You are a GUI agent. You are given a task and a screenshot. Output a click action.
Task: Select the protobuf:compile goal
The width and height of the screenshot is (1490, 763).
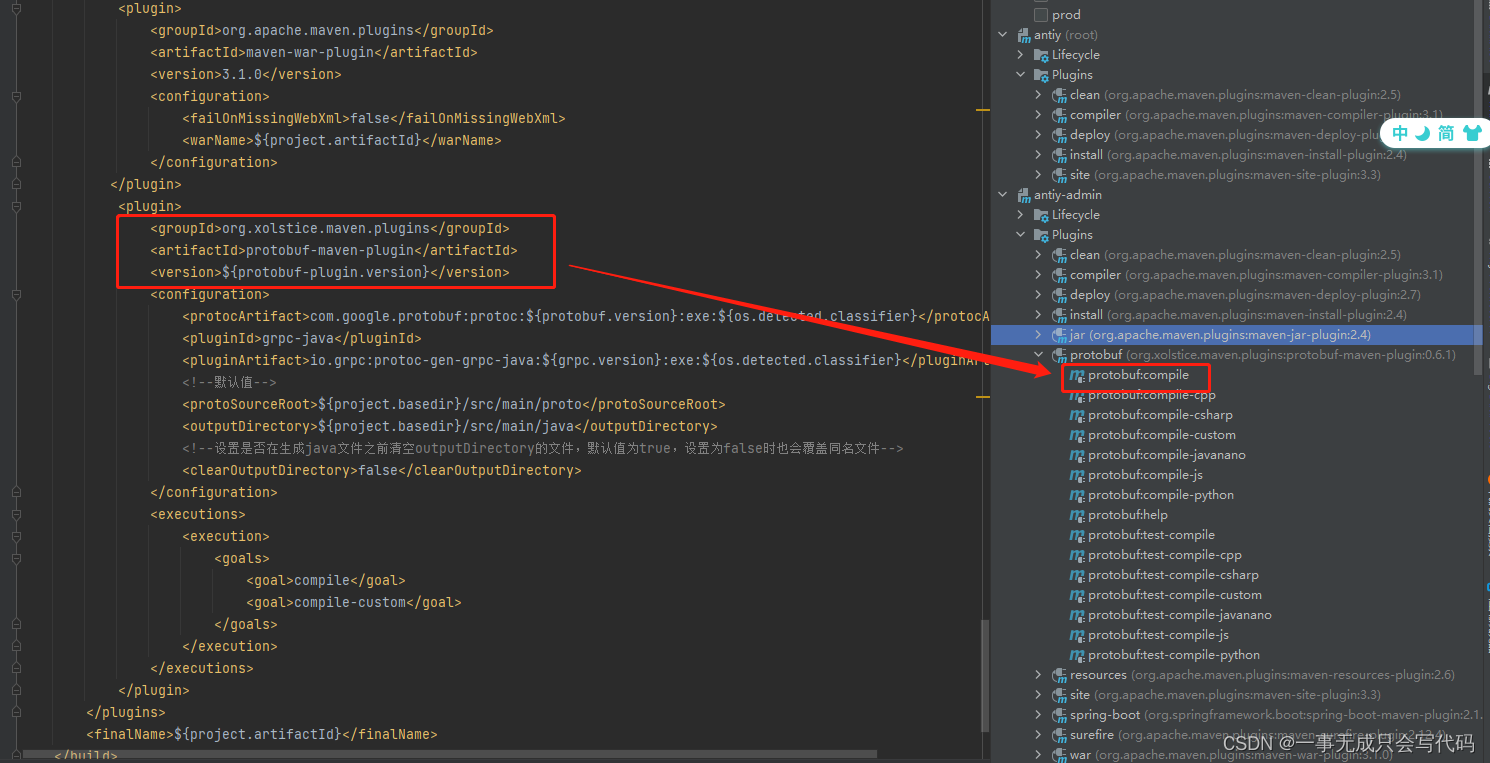coord(1138,375)
